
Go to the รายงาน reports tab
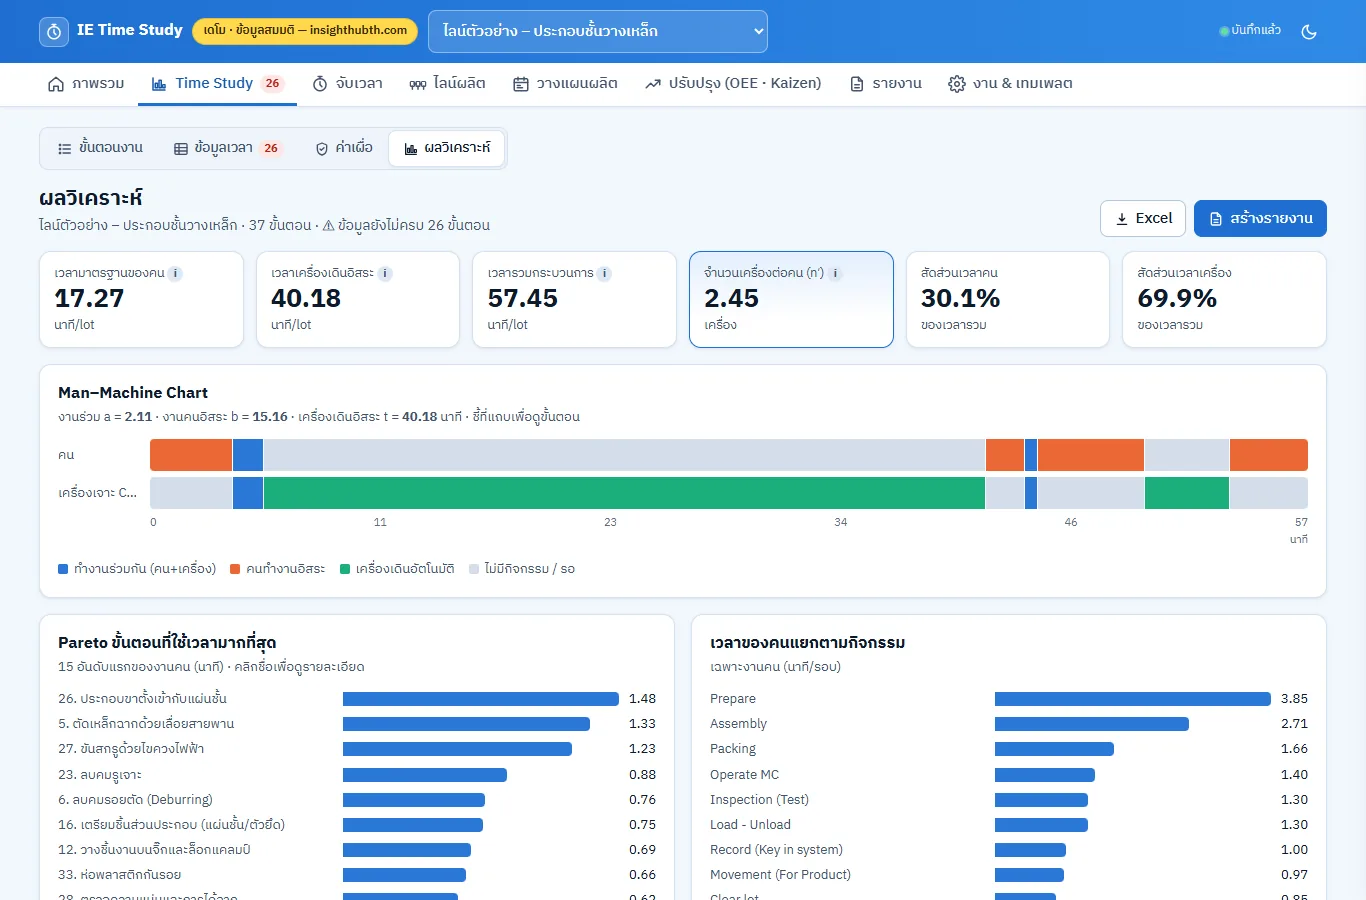point(886,84)
